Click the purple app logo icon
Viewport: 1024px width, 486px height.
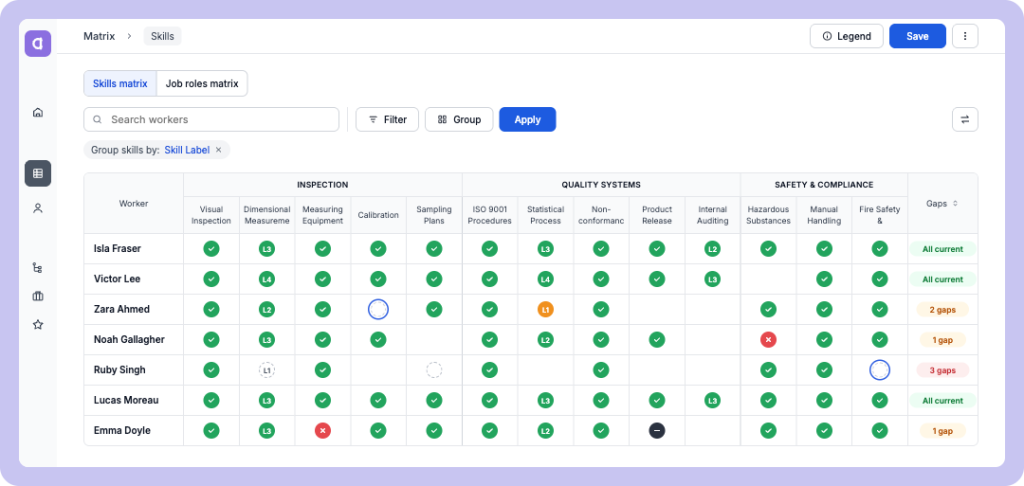click(x=38, y=44)
